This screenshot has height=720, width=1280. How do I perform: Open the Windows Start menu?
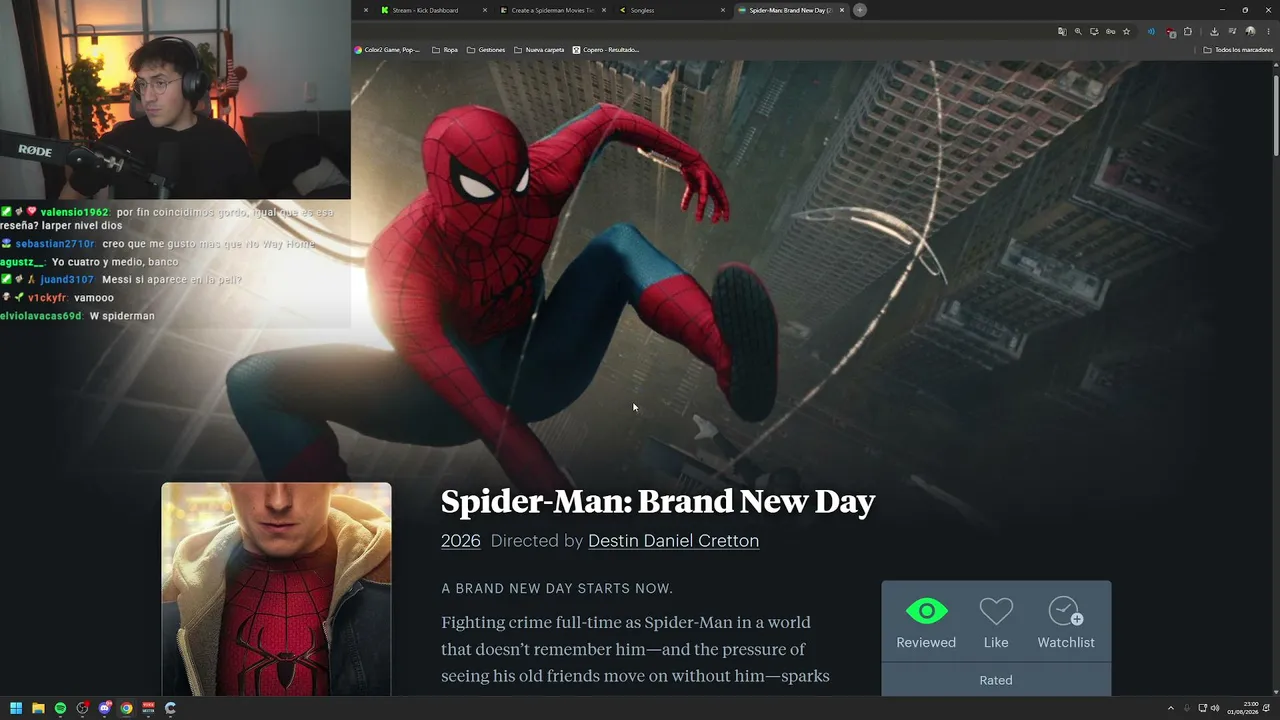pyautogui.click(x=16, y=708)
